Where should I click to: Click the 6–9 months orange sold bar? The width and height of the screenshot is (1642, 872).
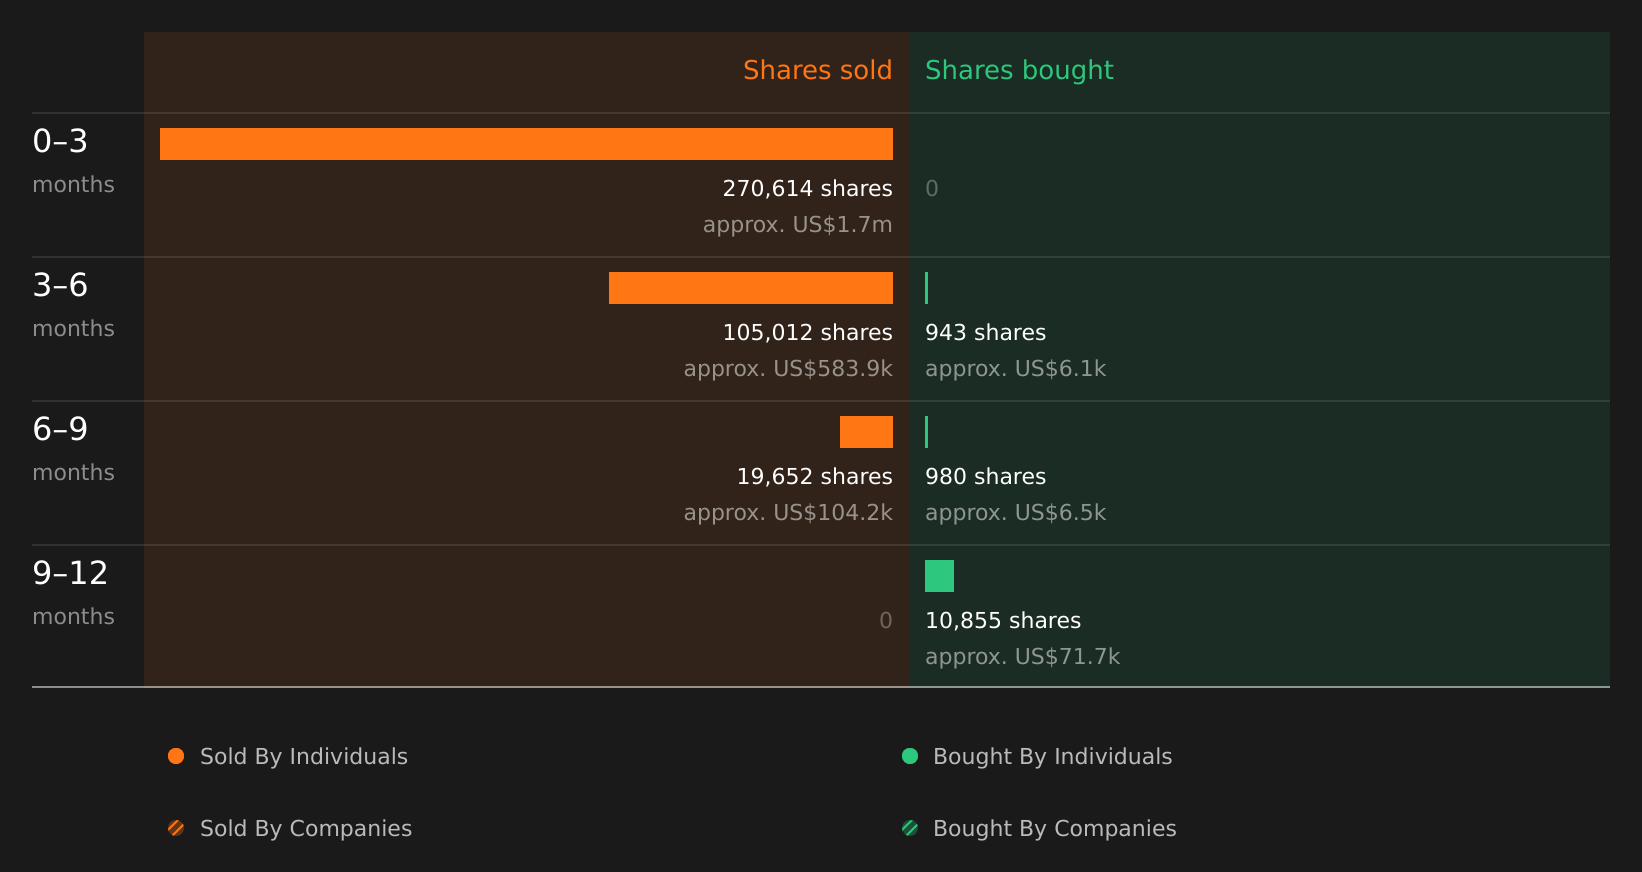(x=866, y=432)
